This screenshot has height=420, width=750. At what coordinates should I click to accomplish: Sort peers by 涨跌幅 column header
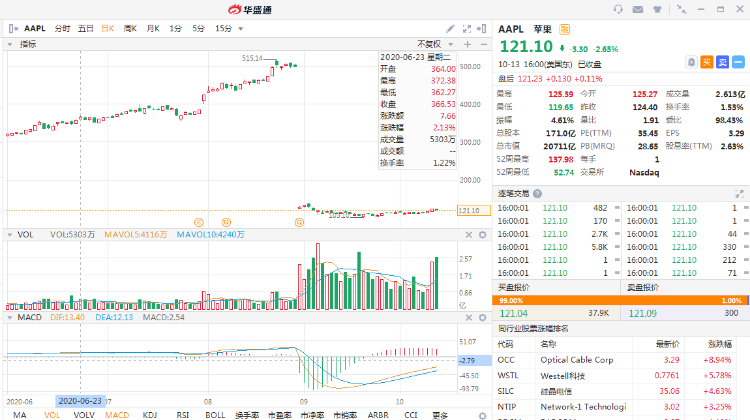(x=720, y=344)
